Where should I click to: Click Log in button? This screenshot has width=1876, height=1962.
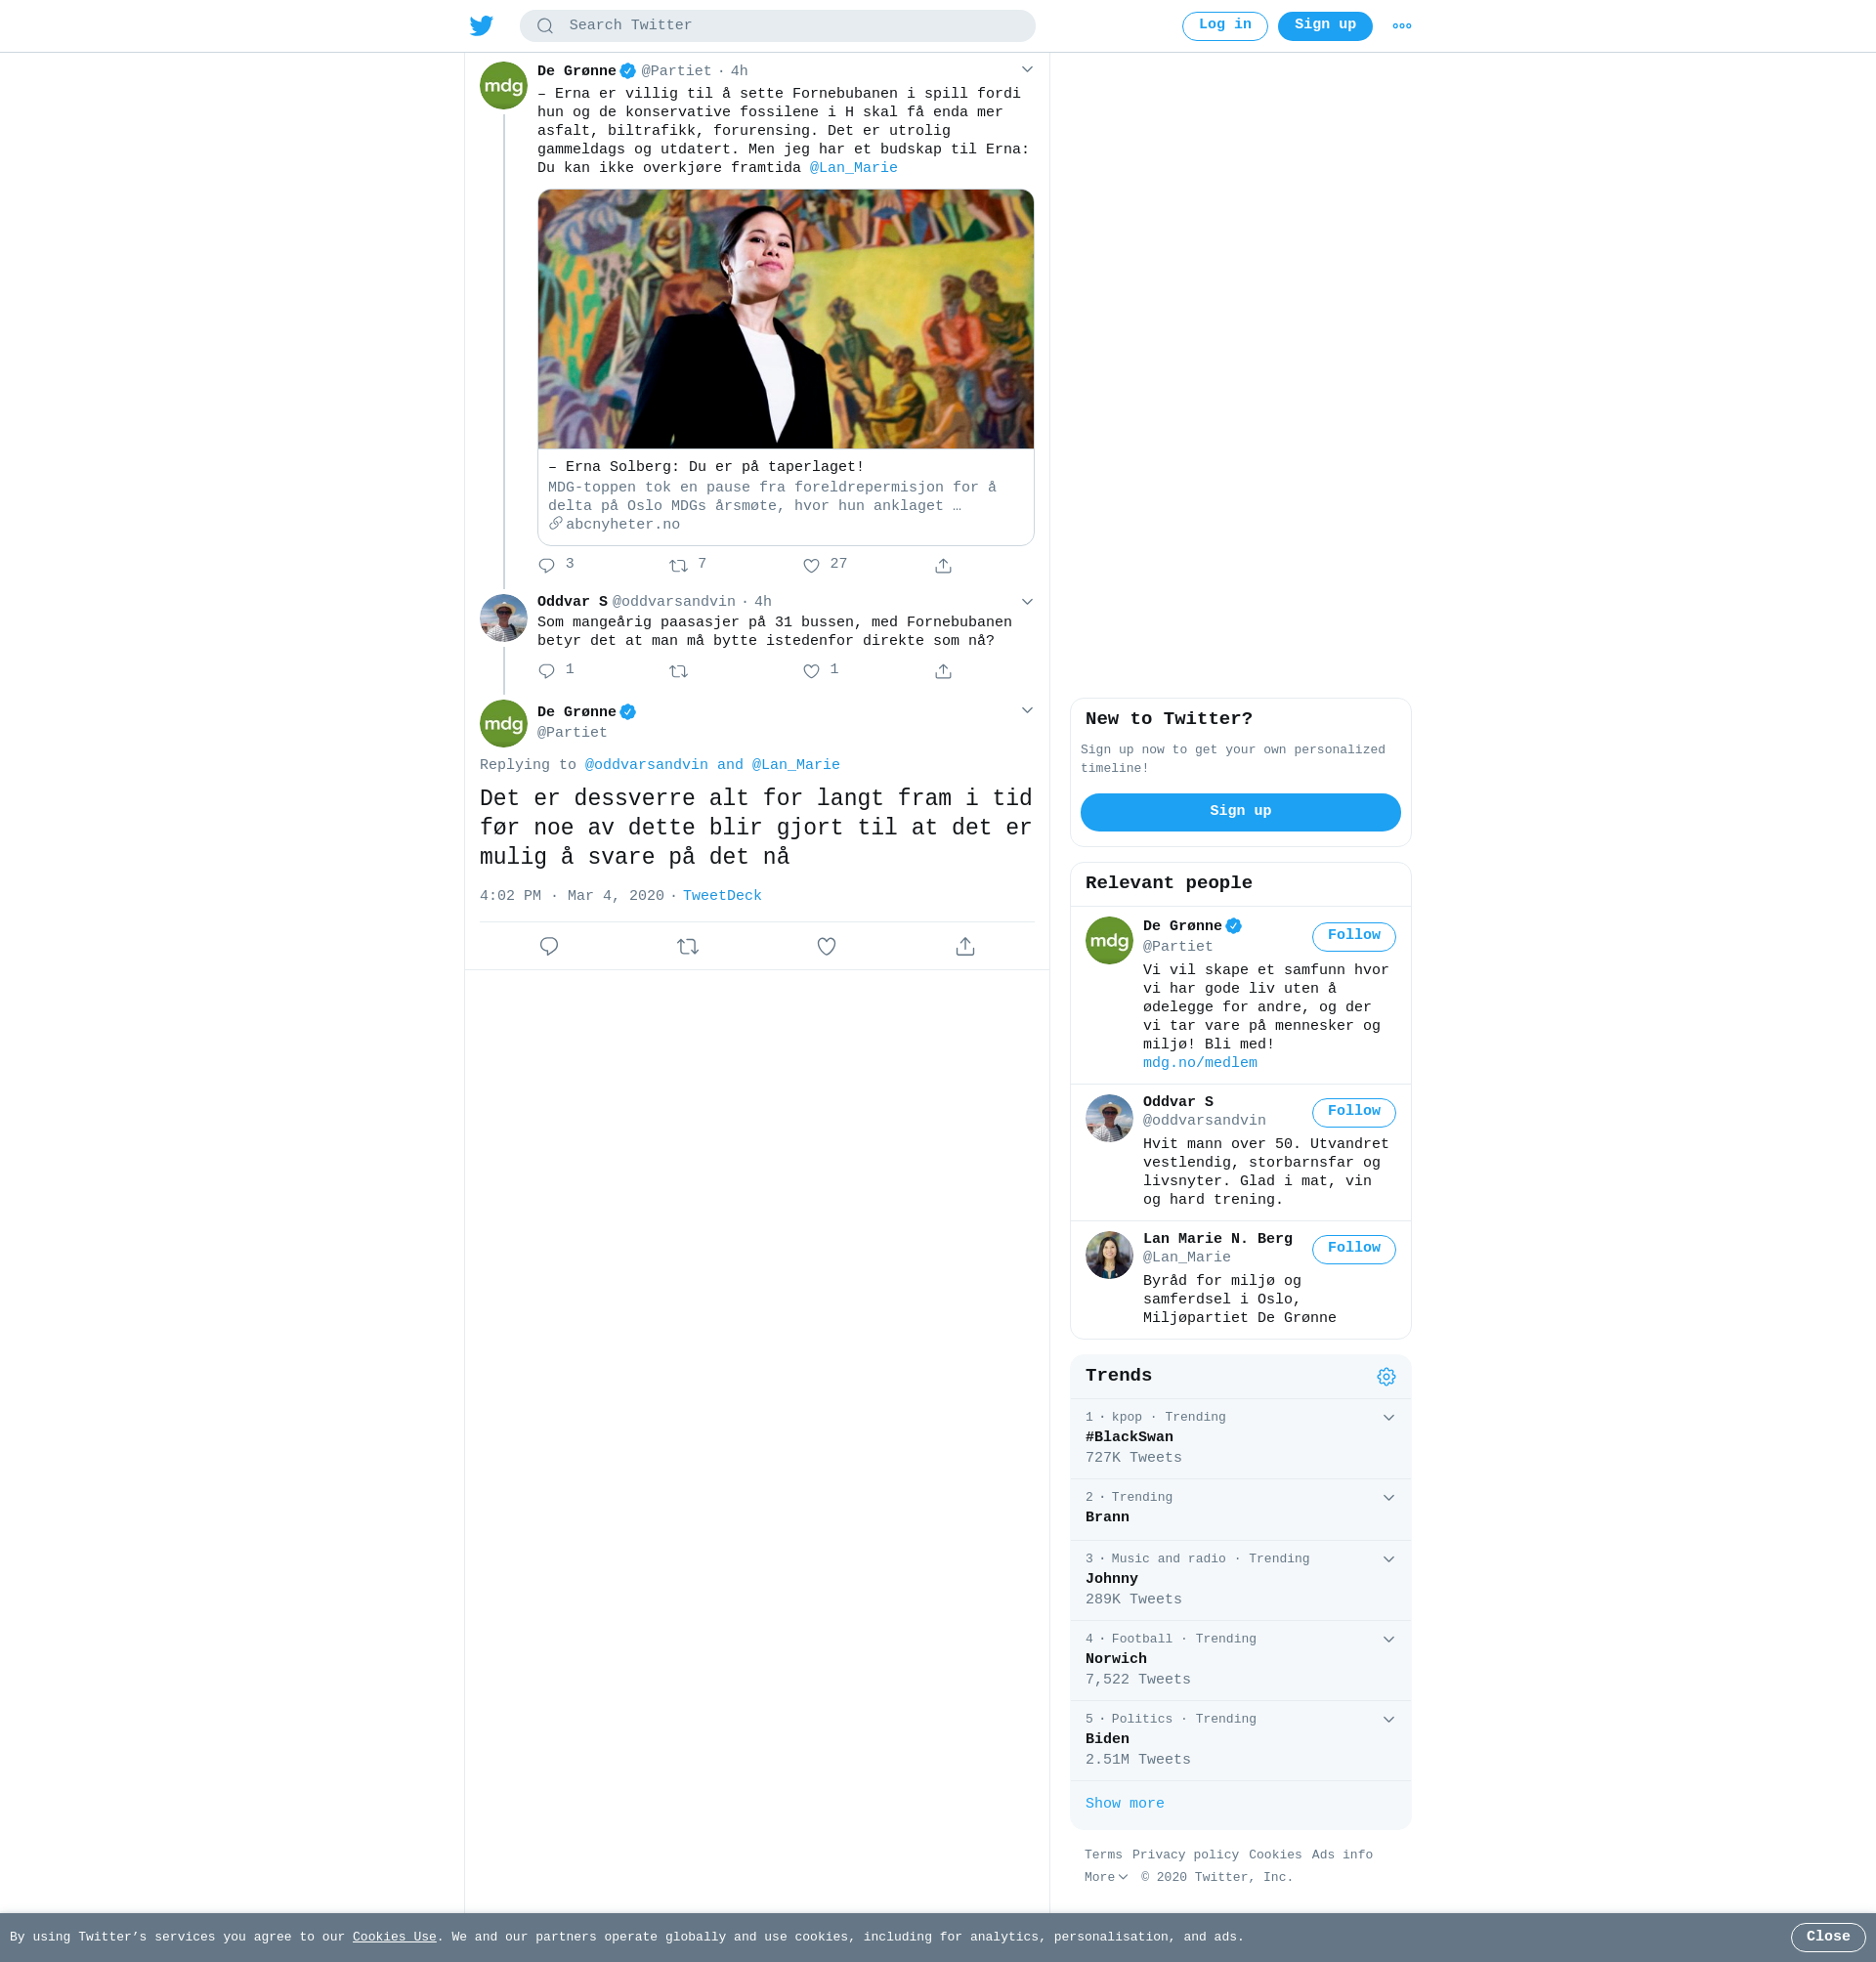(x=1225, y=26)
